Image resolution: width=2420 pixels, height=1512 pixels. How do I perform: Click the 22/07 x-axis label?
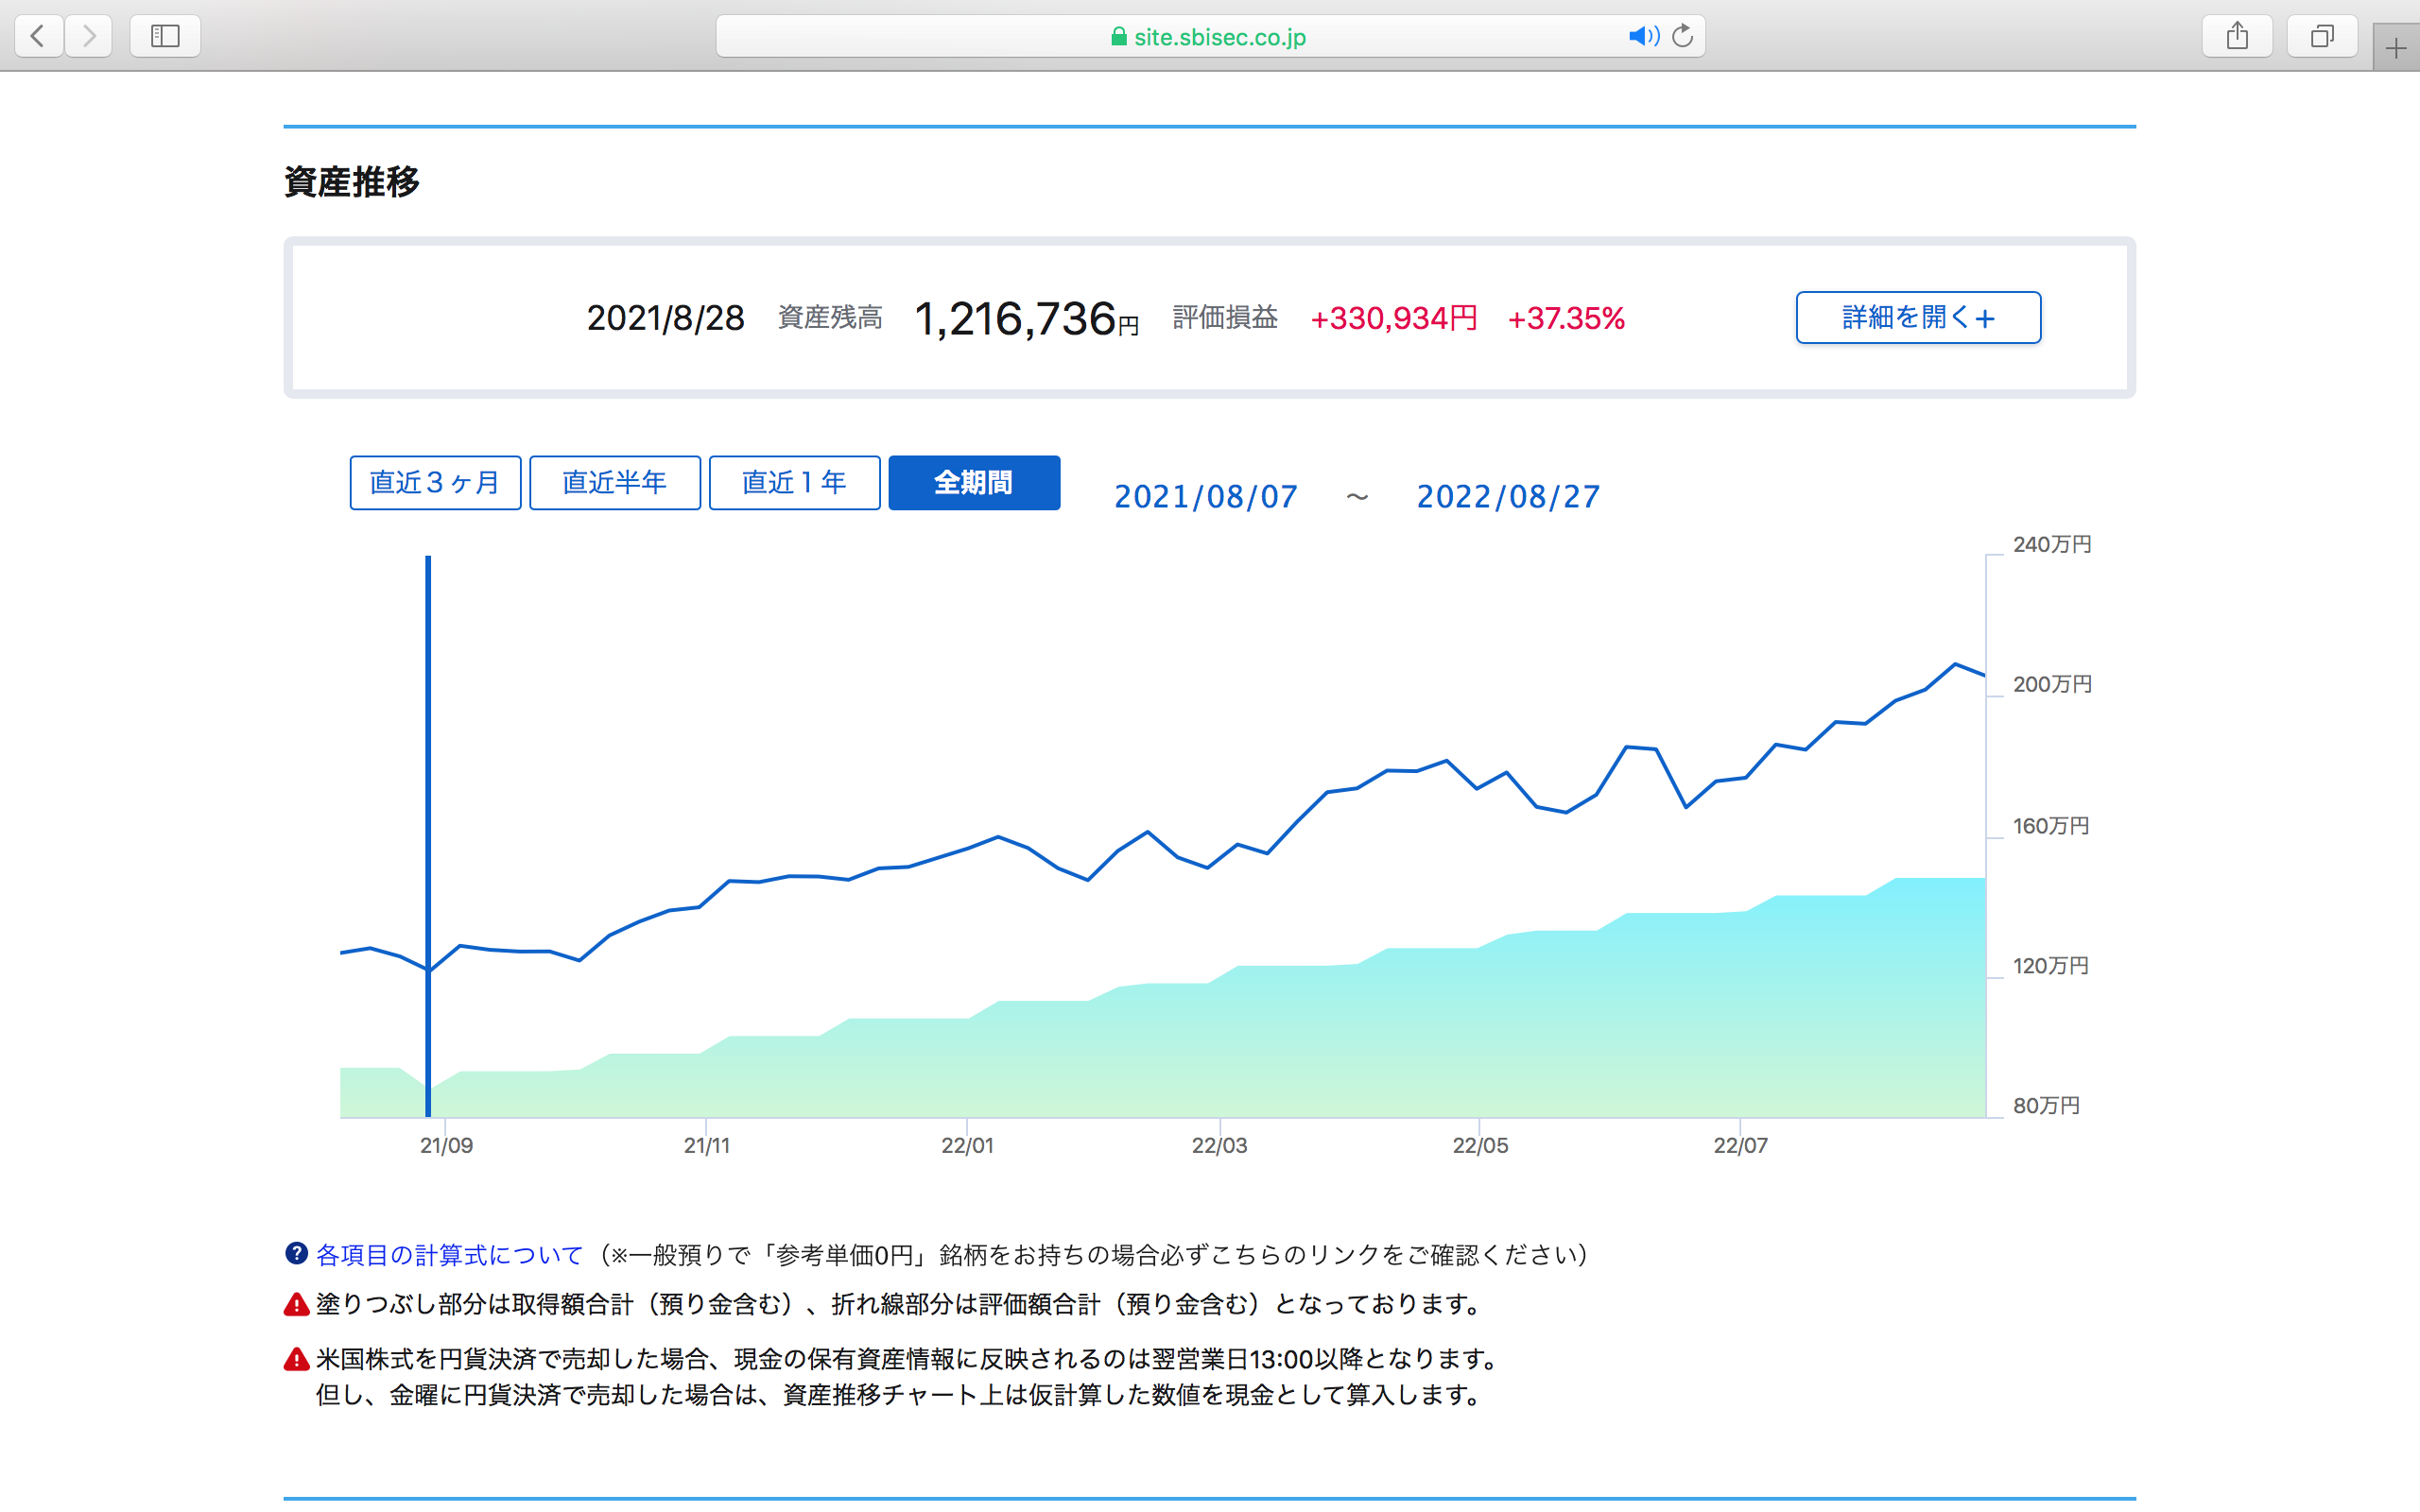tap(1741, 1146)
